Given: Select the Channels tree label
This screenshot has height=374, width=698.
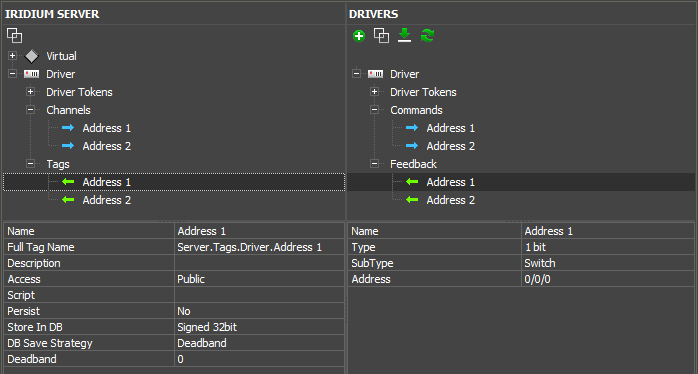Looking at the screenshot, I should tap(68, 110).
